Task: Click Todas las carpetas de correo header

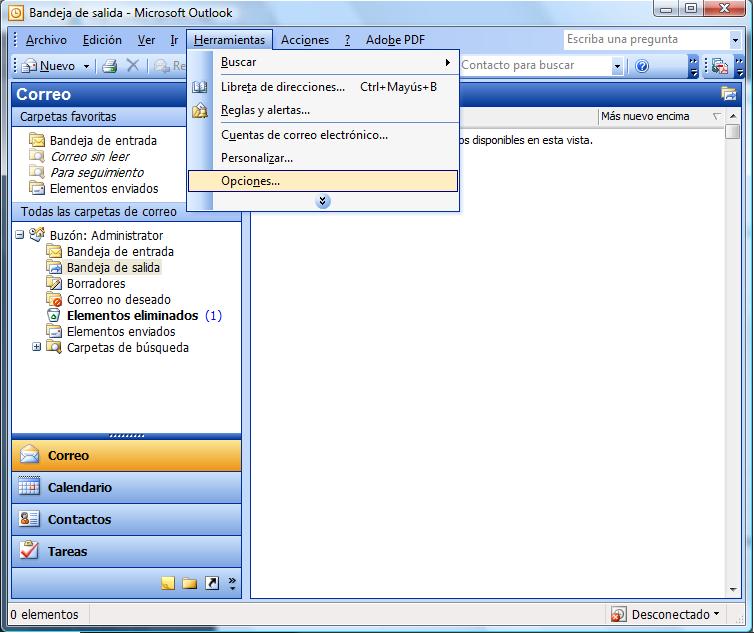Action: click(99, 212)
